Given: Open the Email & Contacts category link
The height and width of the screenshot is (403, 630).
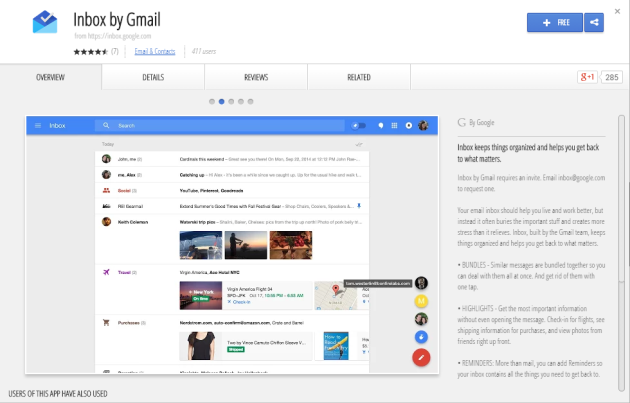Looking at the screenshot, I should pyautogui.click(x=155, y=51).
